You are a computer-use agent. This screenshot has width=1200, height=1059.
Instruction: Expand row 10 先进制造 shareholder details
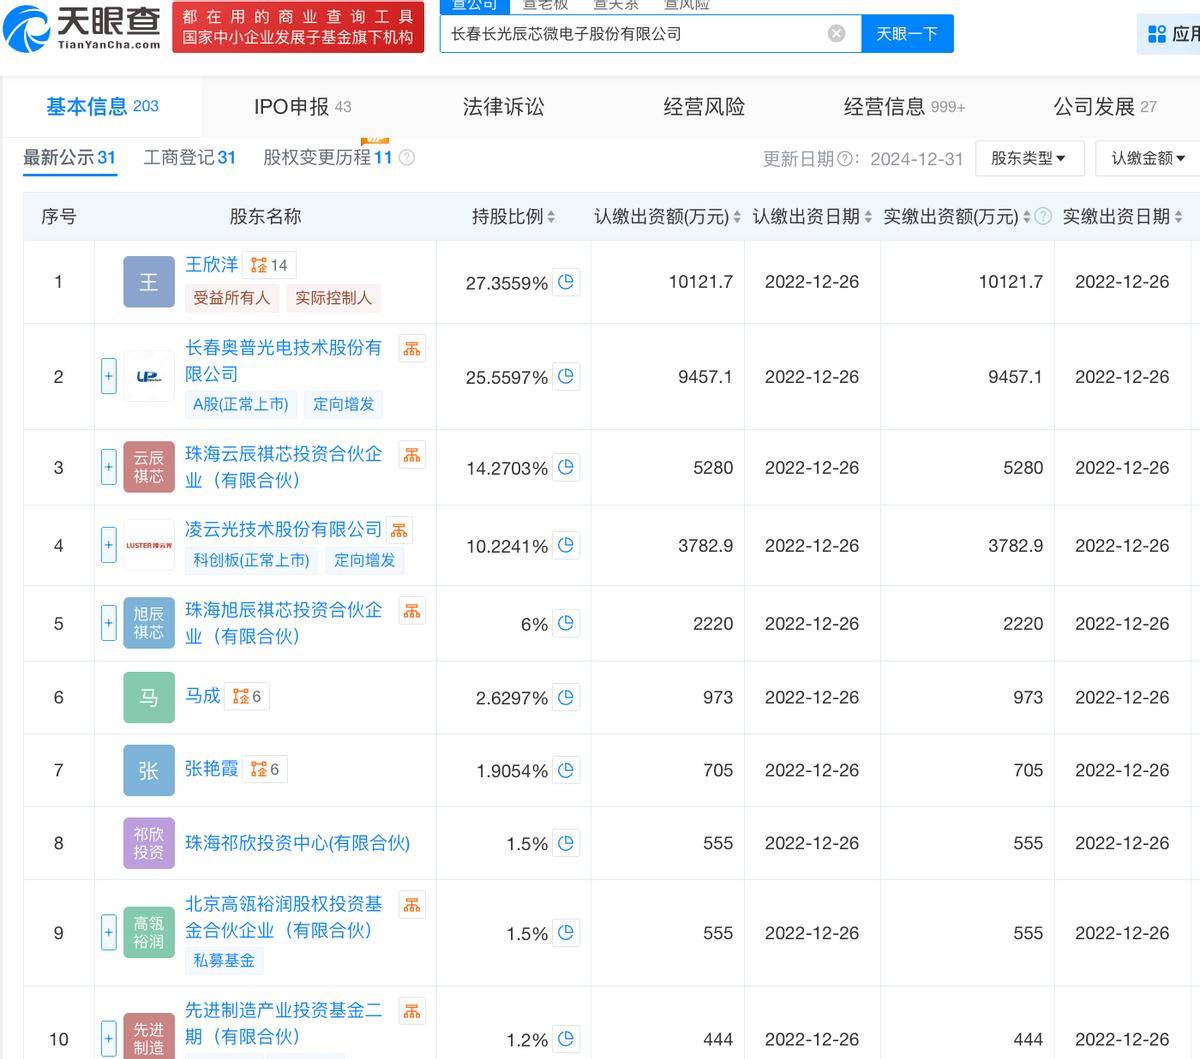(x=109, y=1039)
